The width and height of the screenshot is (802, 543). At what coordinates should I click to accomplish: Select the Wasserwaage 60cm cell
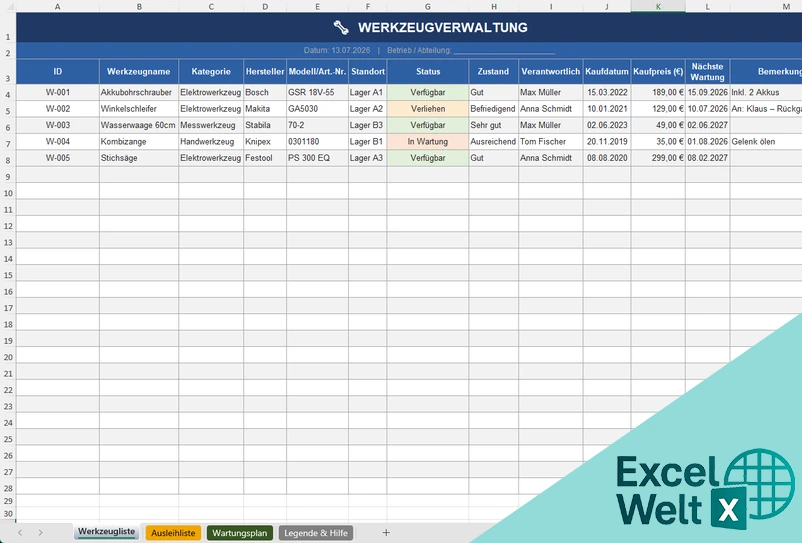pyautogui.click(x=139, y=125)
